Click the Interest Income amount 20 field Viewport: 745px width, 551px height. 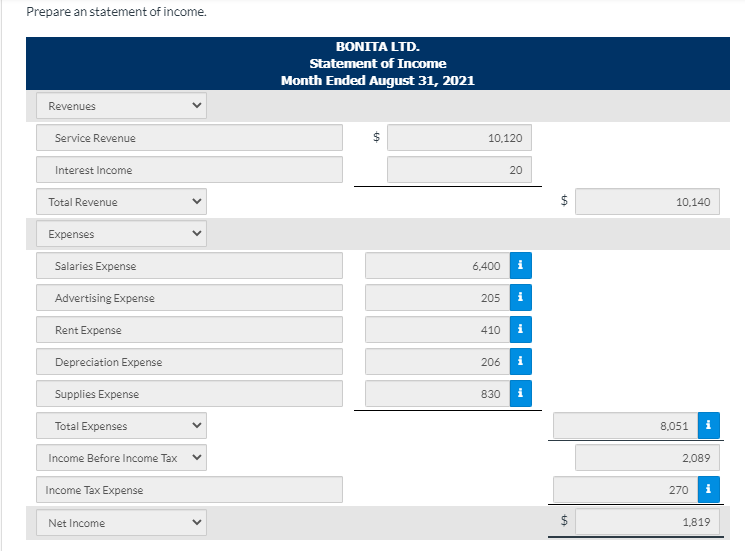[459, 170]
